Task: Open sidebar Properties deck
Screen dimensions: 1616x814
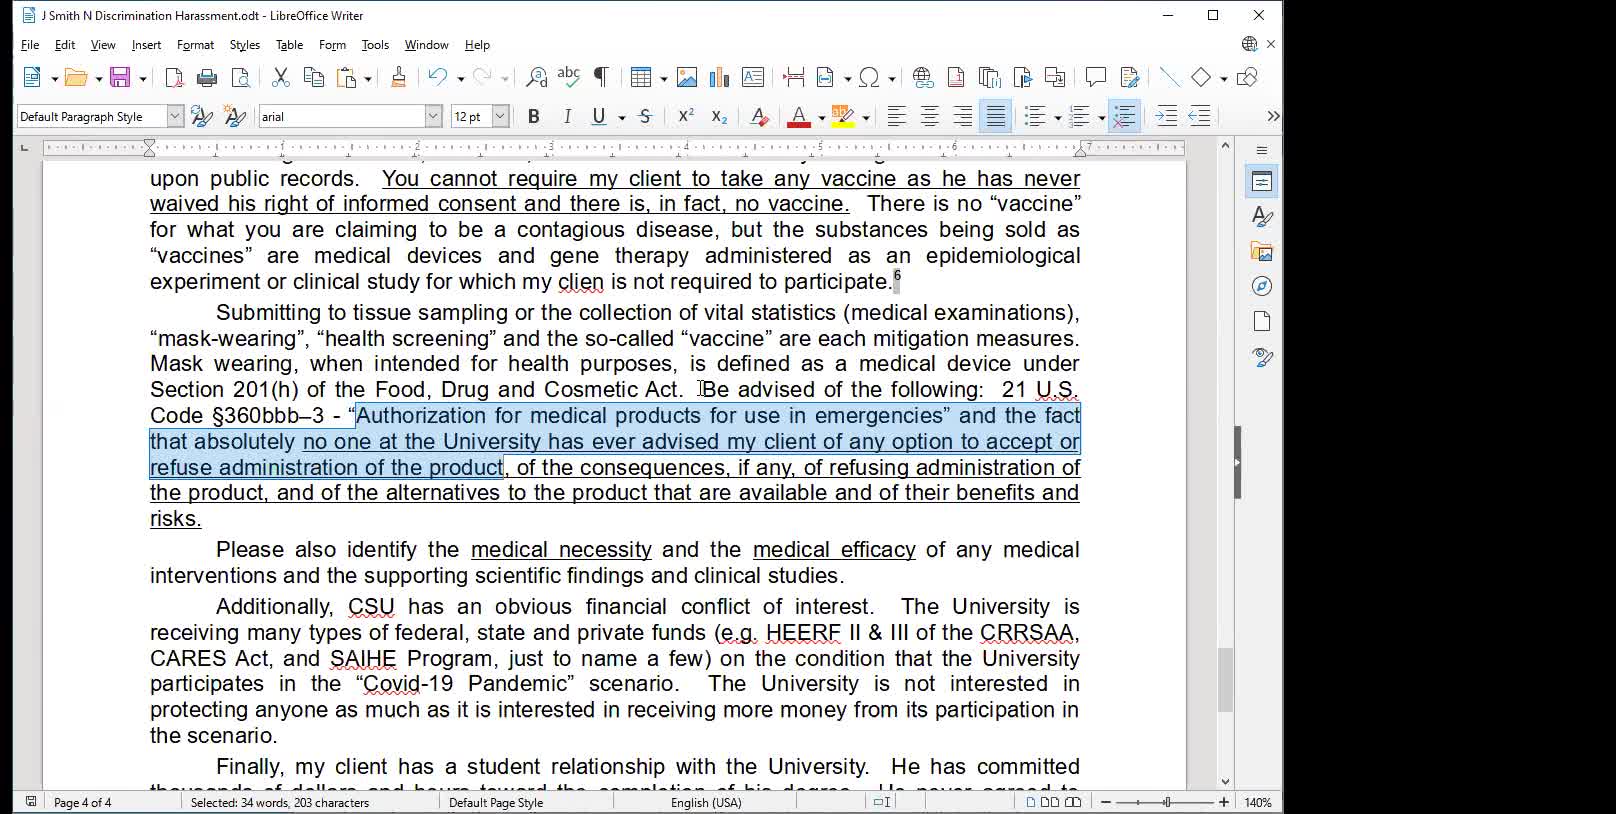Action: (1262, 182)
